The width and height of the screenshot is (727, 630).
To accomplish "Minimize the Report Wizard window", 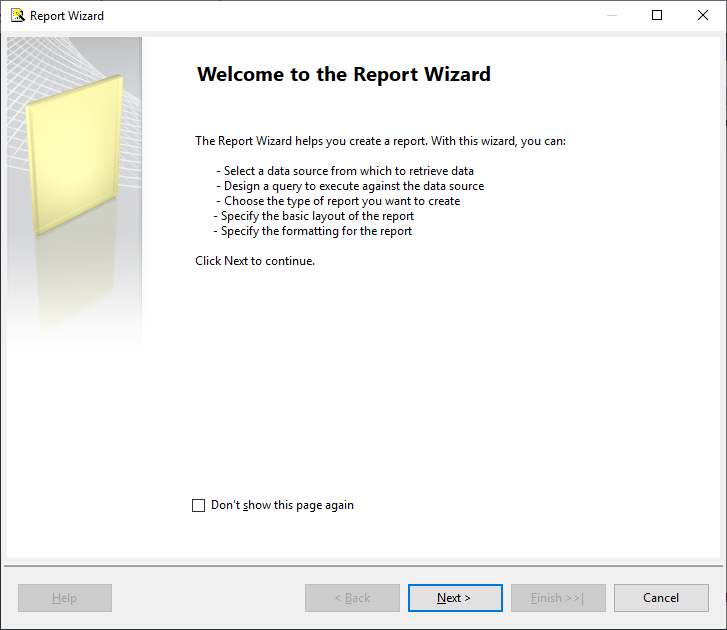I will tap(612, 15).
